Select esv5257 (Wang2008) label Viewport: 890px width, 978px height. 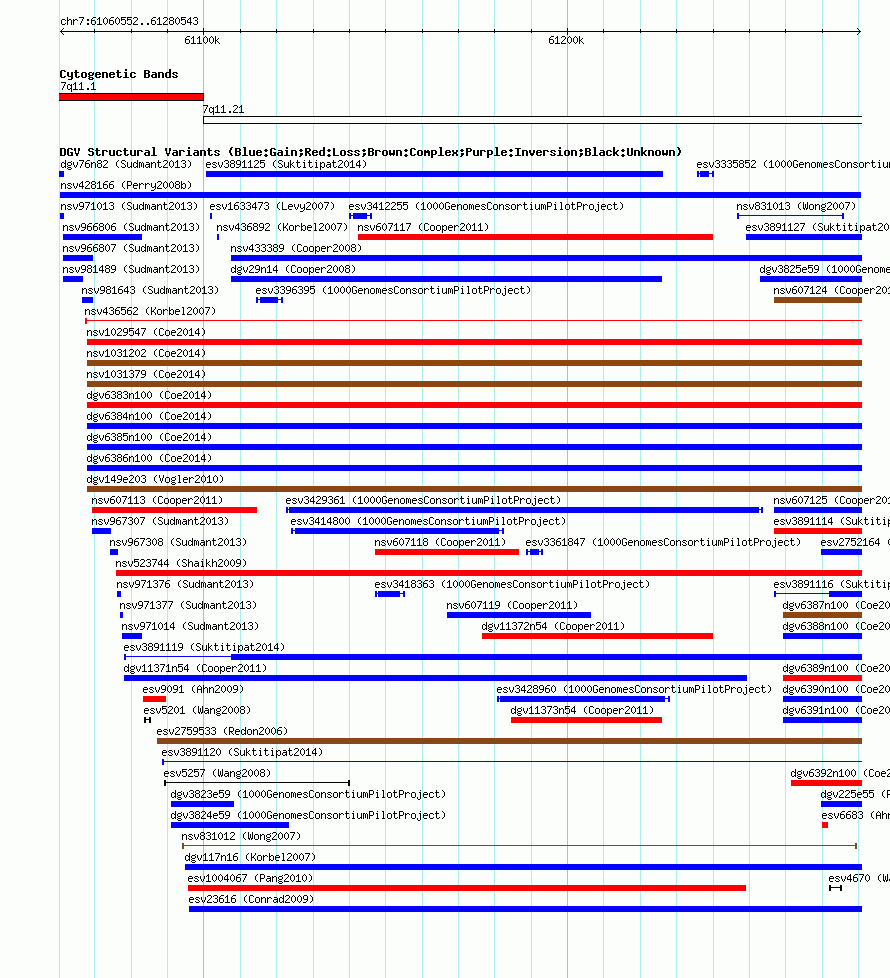click(217, 773)
